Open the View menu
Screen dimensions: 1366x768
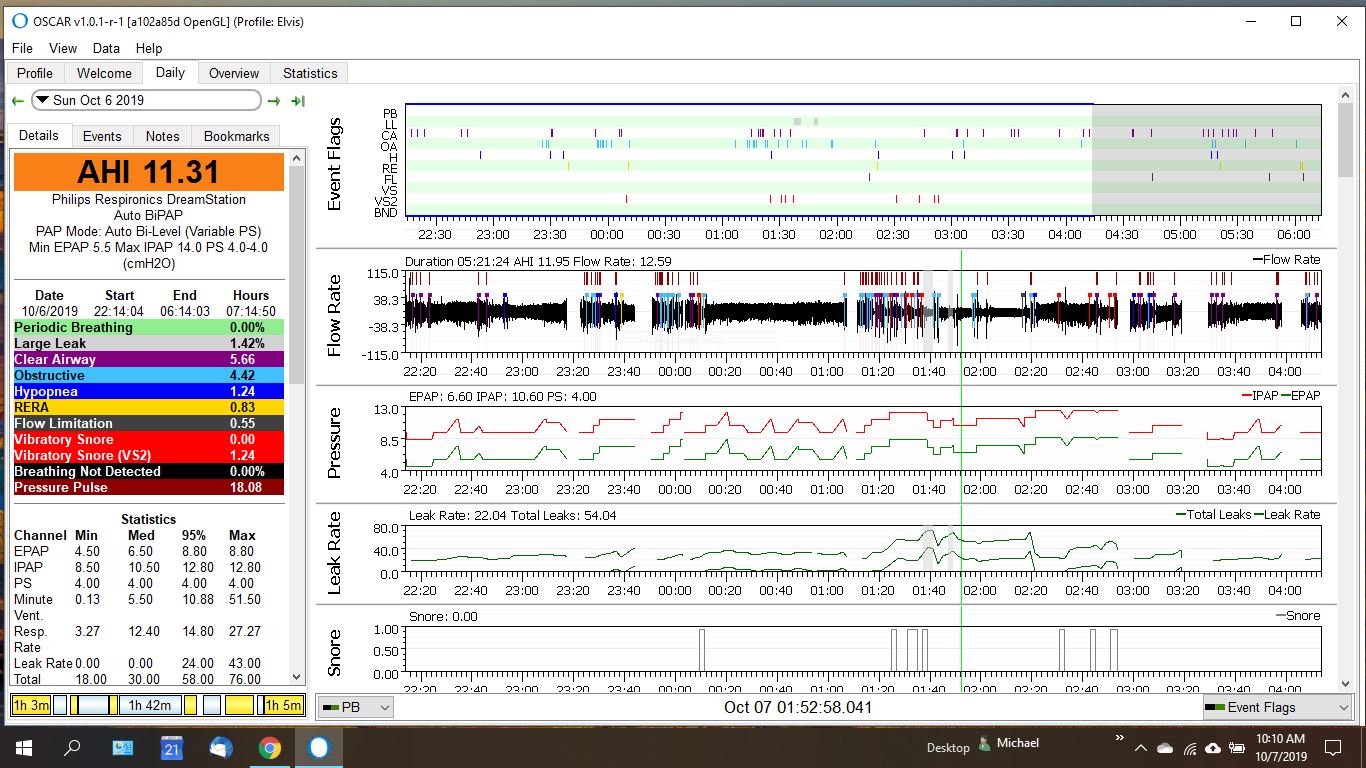pos(63,48)
